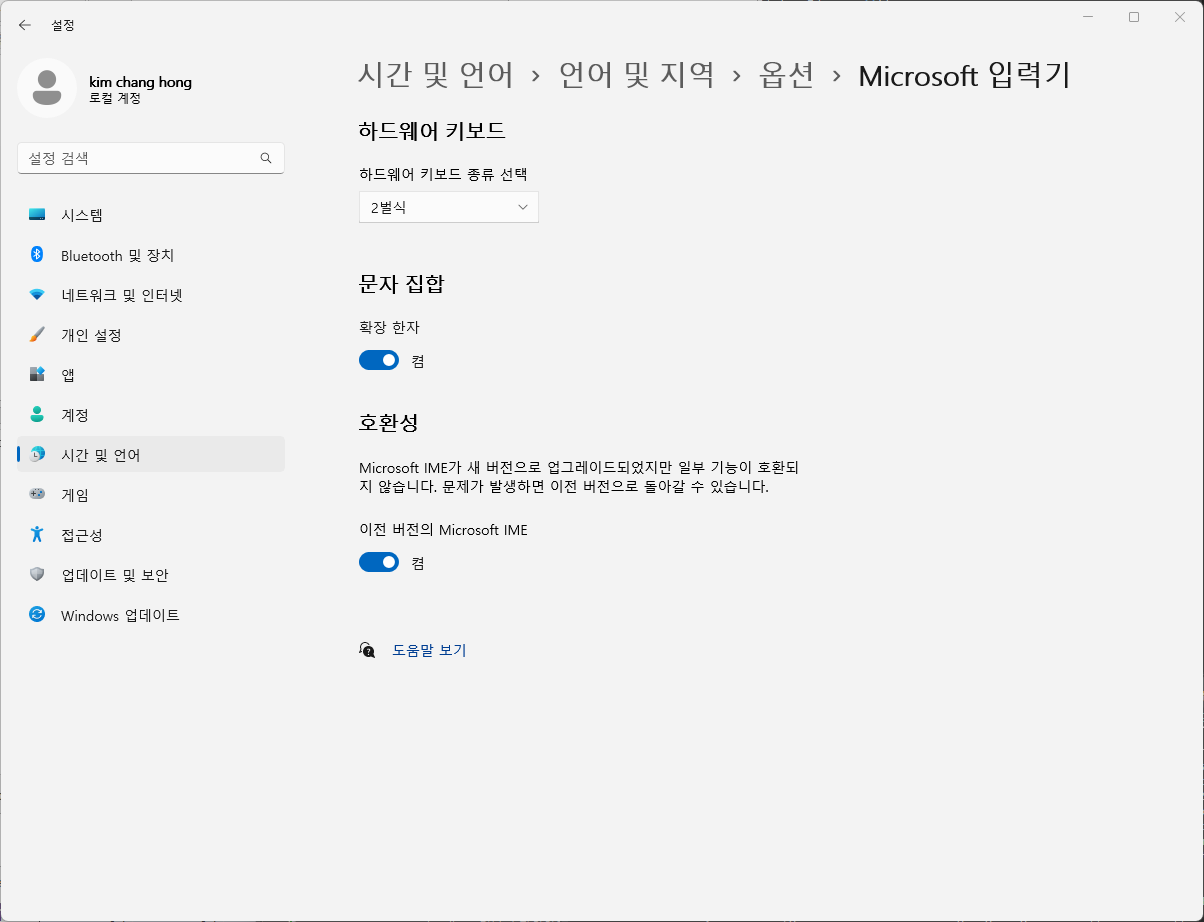Click the network Wi-Fi icon
This screenshot has height=922, width=1204.
point(37,295)
